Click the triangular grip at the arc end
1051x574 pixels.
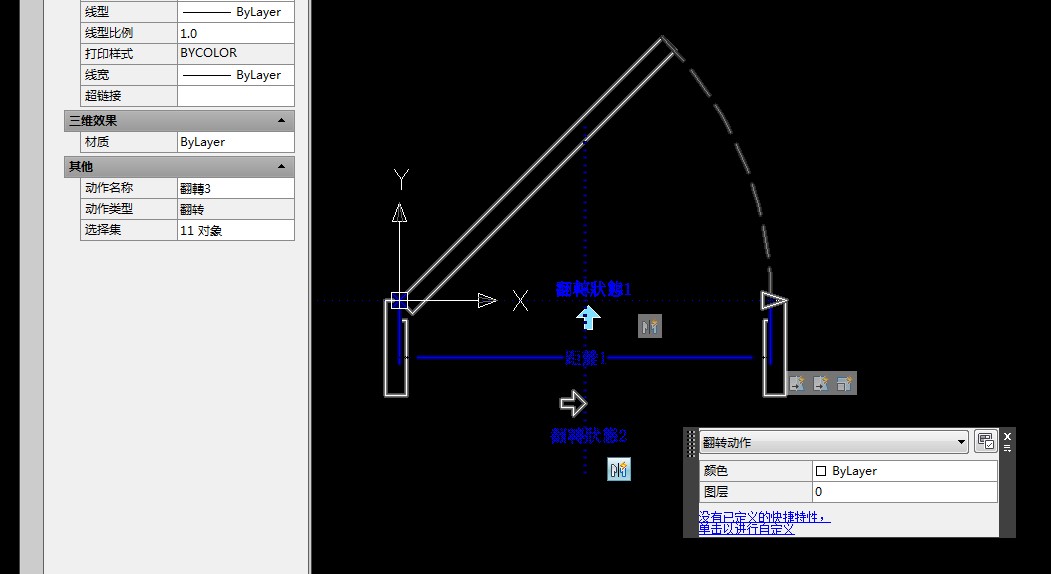773,300
